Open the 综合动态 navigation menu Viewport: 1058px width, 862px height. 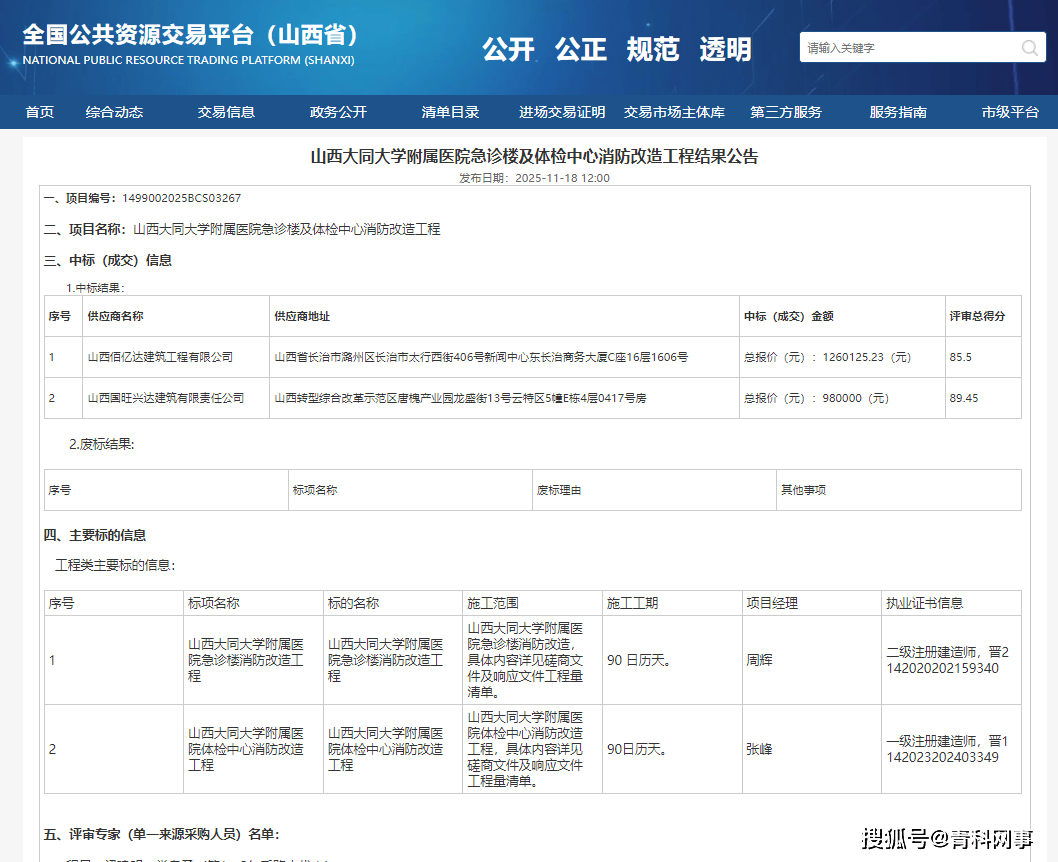[x=114, y=112]
